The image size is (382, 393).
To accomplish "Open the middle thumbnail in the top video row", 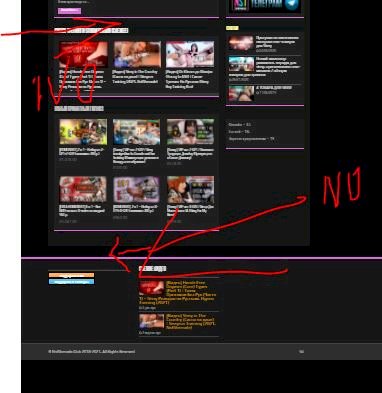I will (137, 54).
